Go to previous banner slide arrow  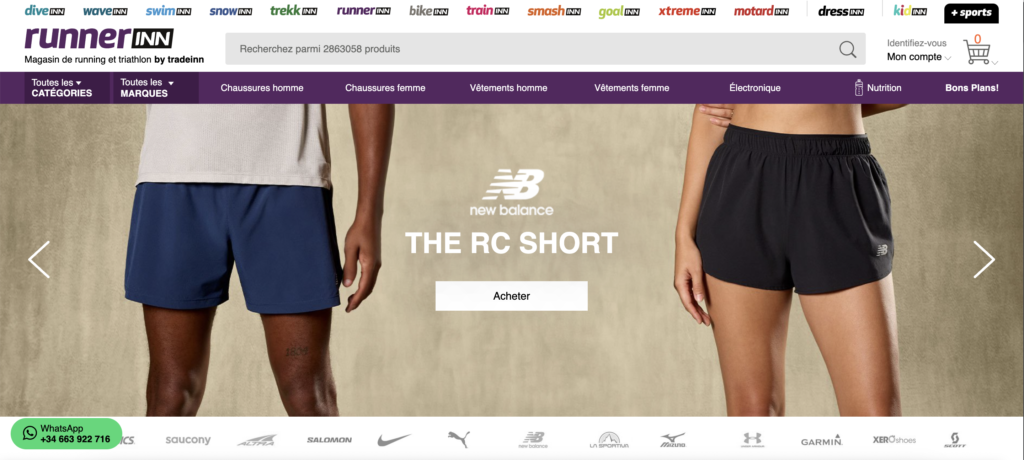point(39,259)
